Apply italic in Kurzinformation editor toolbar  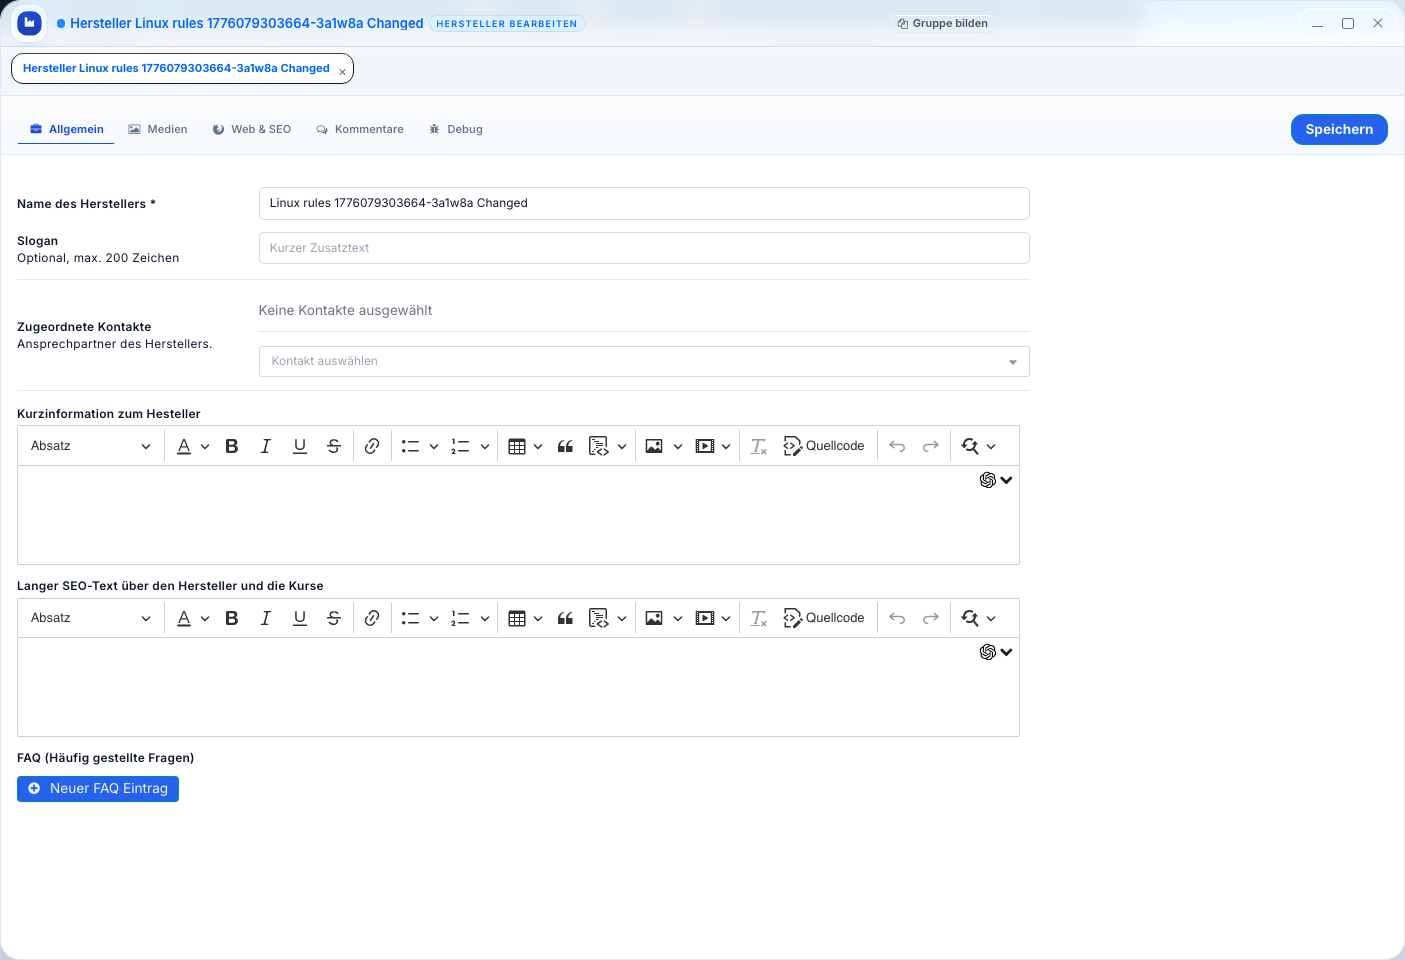pyautogui.click(x=266, y=446)
